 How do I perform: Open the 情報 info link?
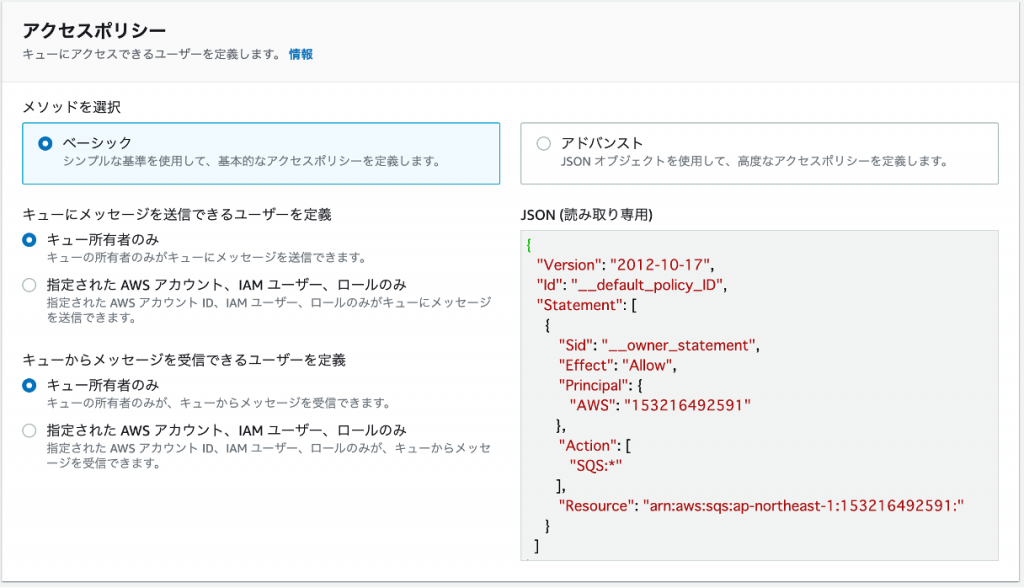coord(299,55)
